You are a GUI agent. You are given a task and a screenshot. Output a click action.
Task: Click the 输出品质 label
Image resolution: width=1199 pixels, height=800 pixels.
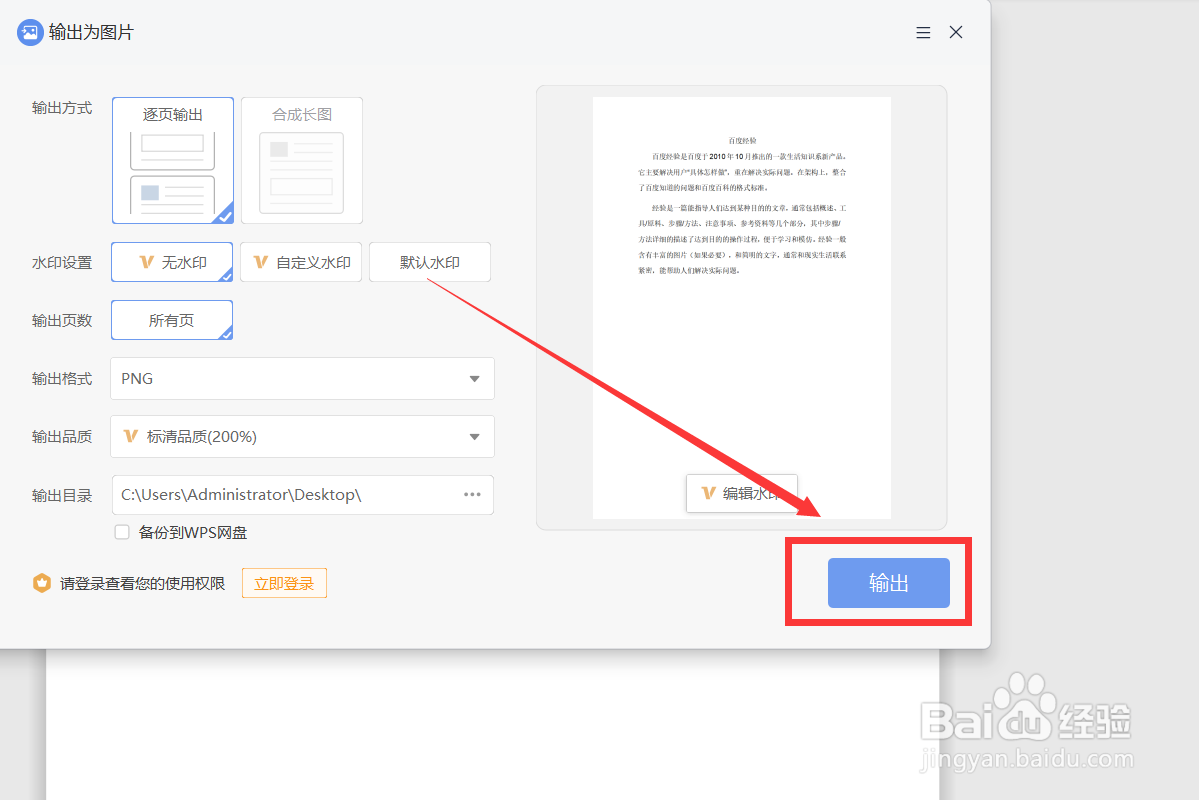coord(62,437)
